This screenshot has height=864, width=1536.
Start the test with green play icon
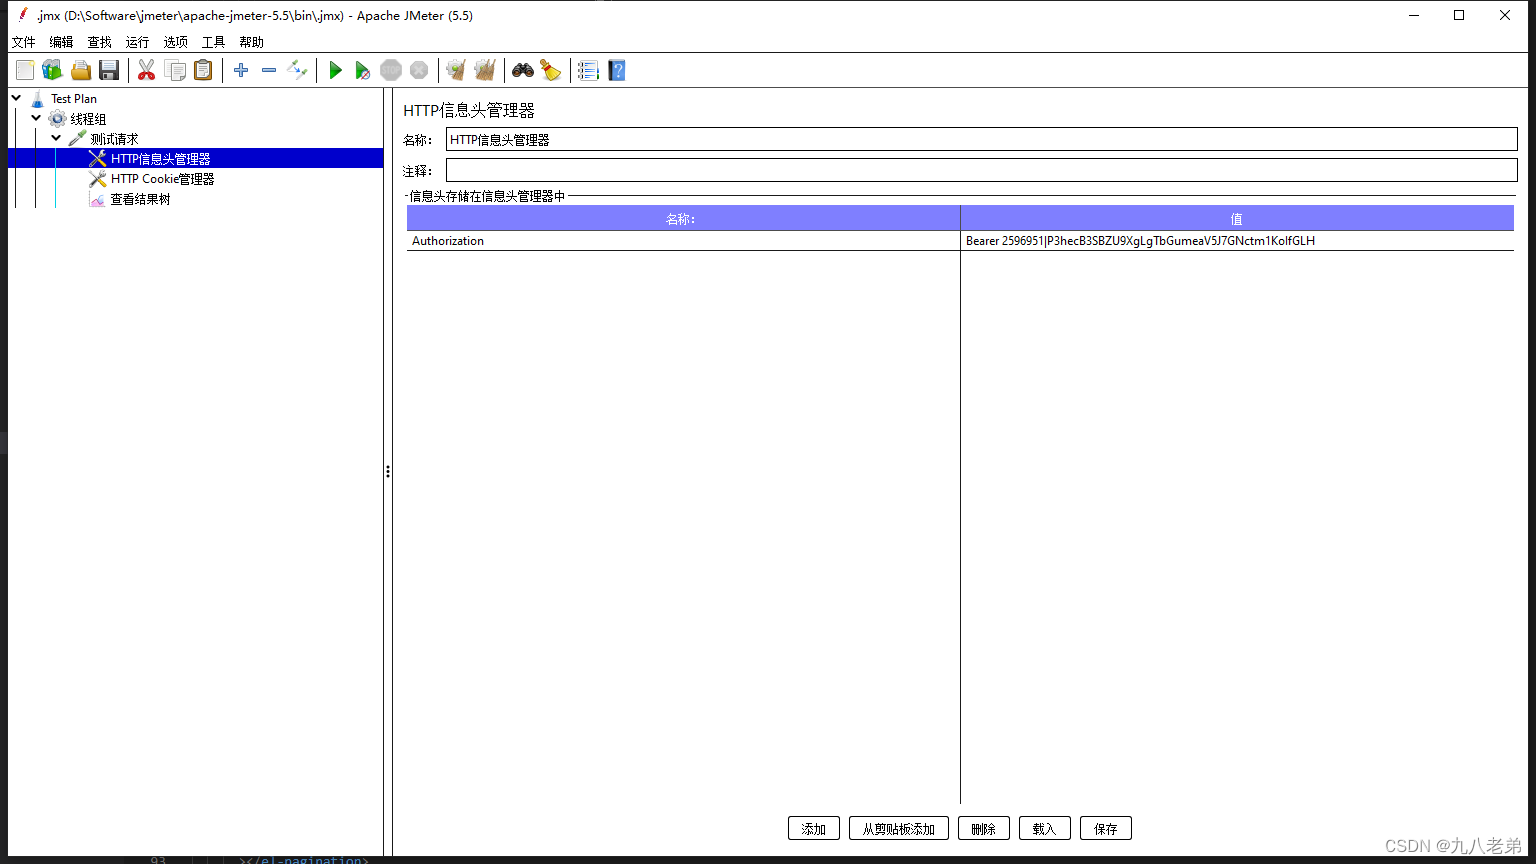336,70
